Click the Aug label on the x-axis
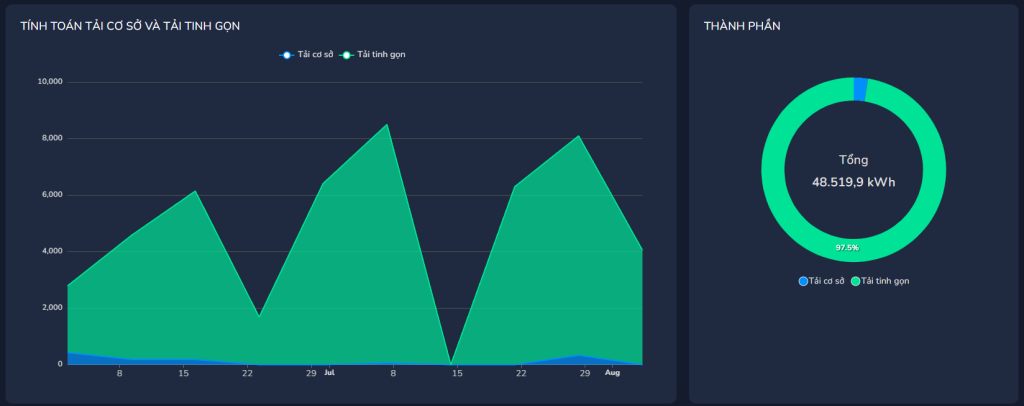1024x406 pixels. [x=613, y=373]
